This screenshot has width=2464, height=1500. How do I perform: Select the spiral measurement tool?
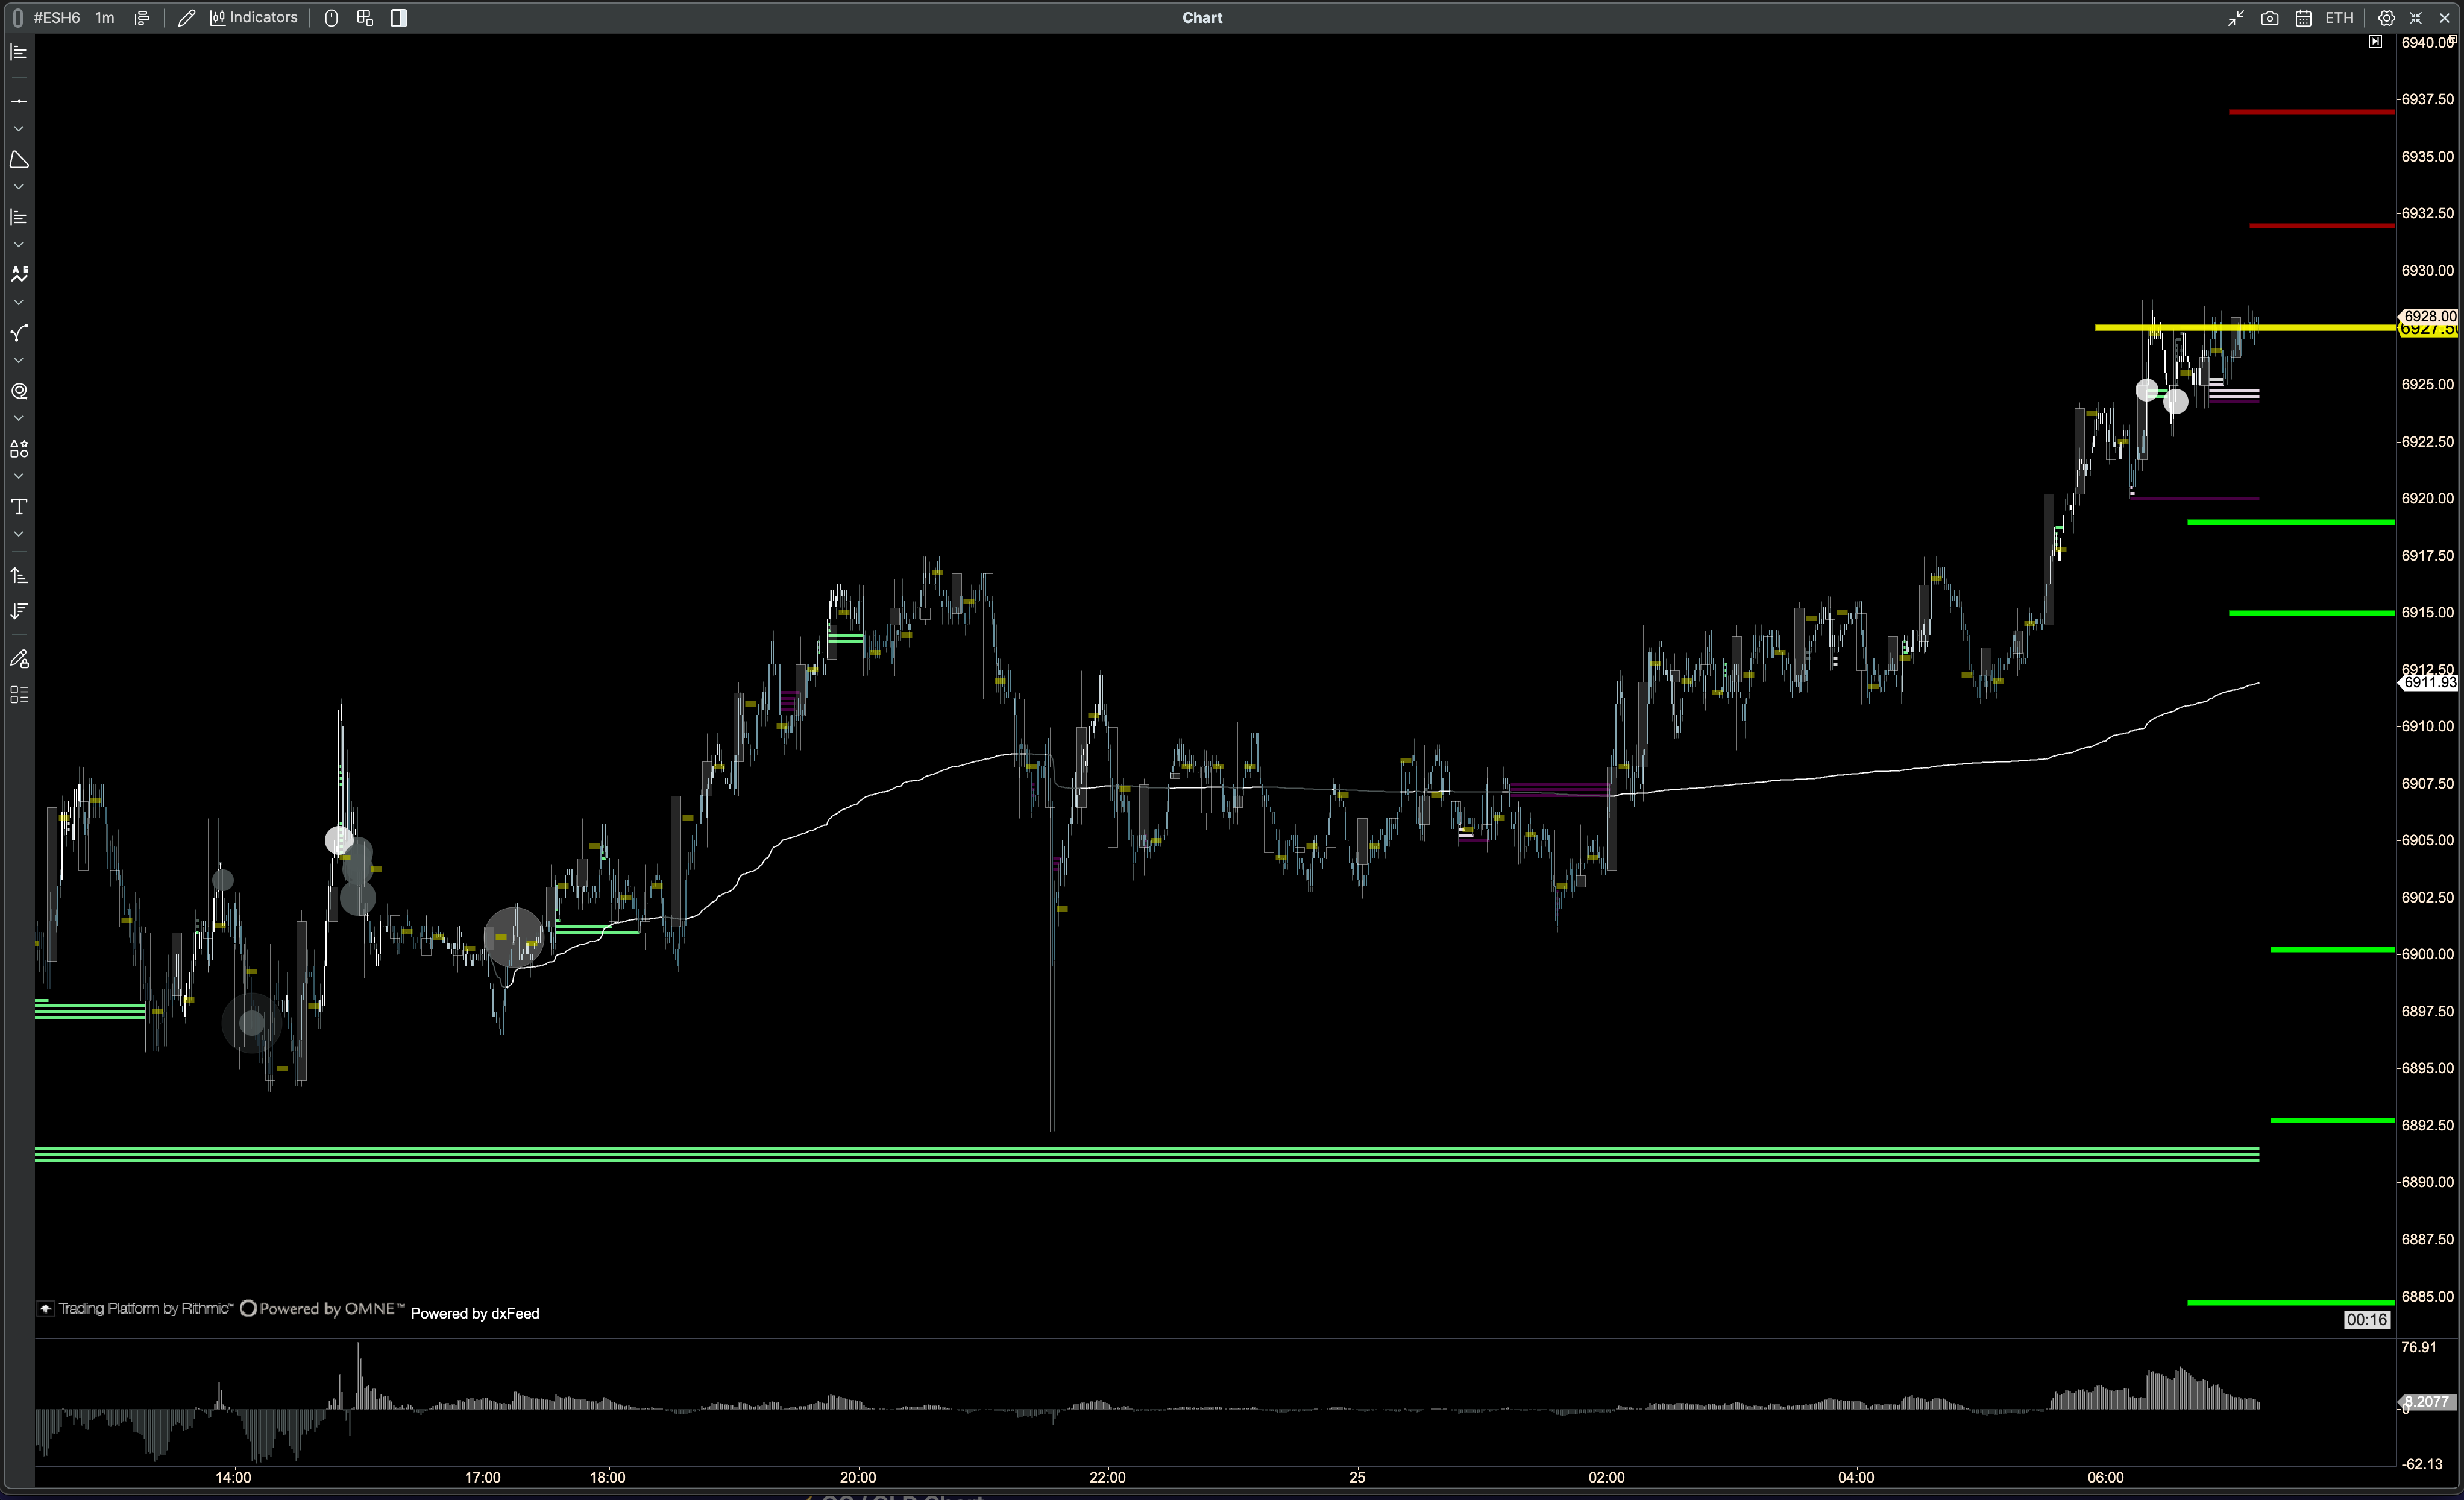[x=19, y=391]
